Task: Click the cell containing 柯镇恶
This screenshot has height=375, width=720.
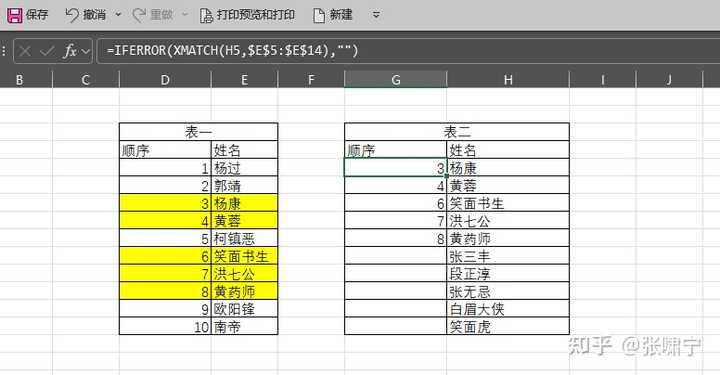Action: 244,238
